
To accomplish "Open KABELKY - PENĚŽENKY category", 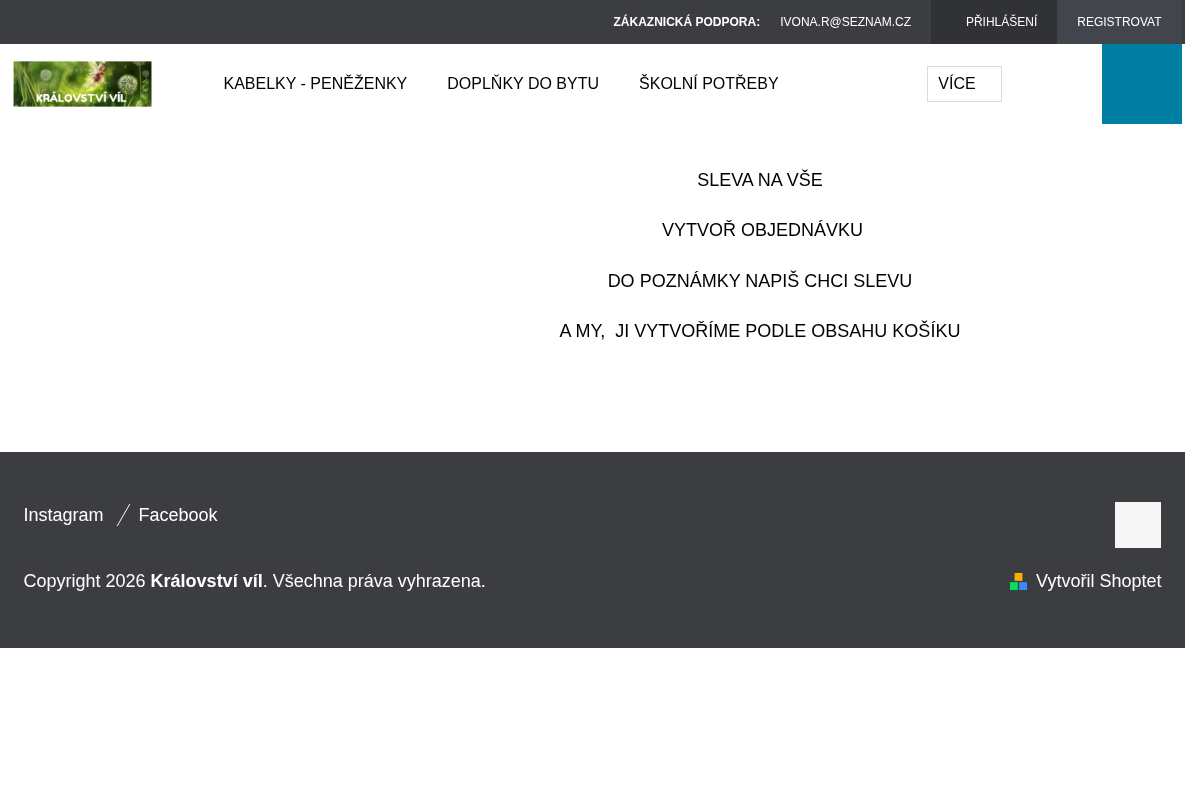I will click(315, 84).
